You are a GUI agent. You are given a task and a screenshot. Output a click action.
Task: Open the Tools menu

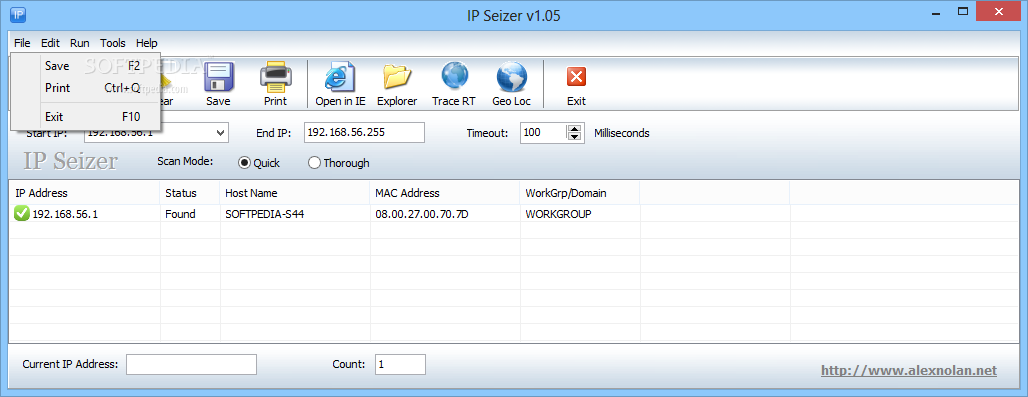coord(113,43)
